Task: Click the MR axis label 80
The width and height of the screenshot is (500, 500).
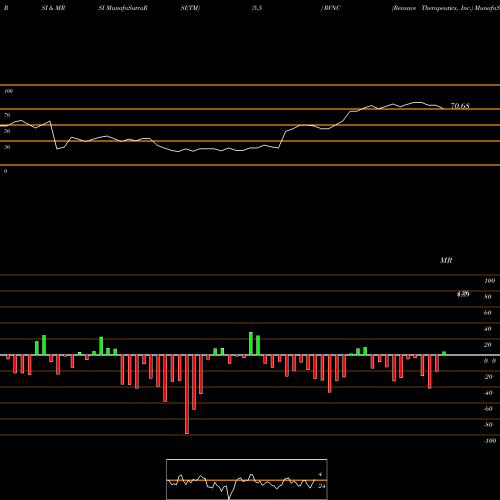Action: tap(488, 297)
